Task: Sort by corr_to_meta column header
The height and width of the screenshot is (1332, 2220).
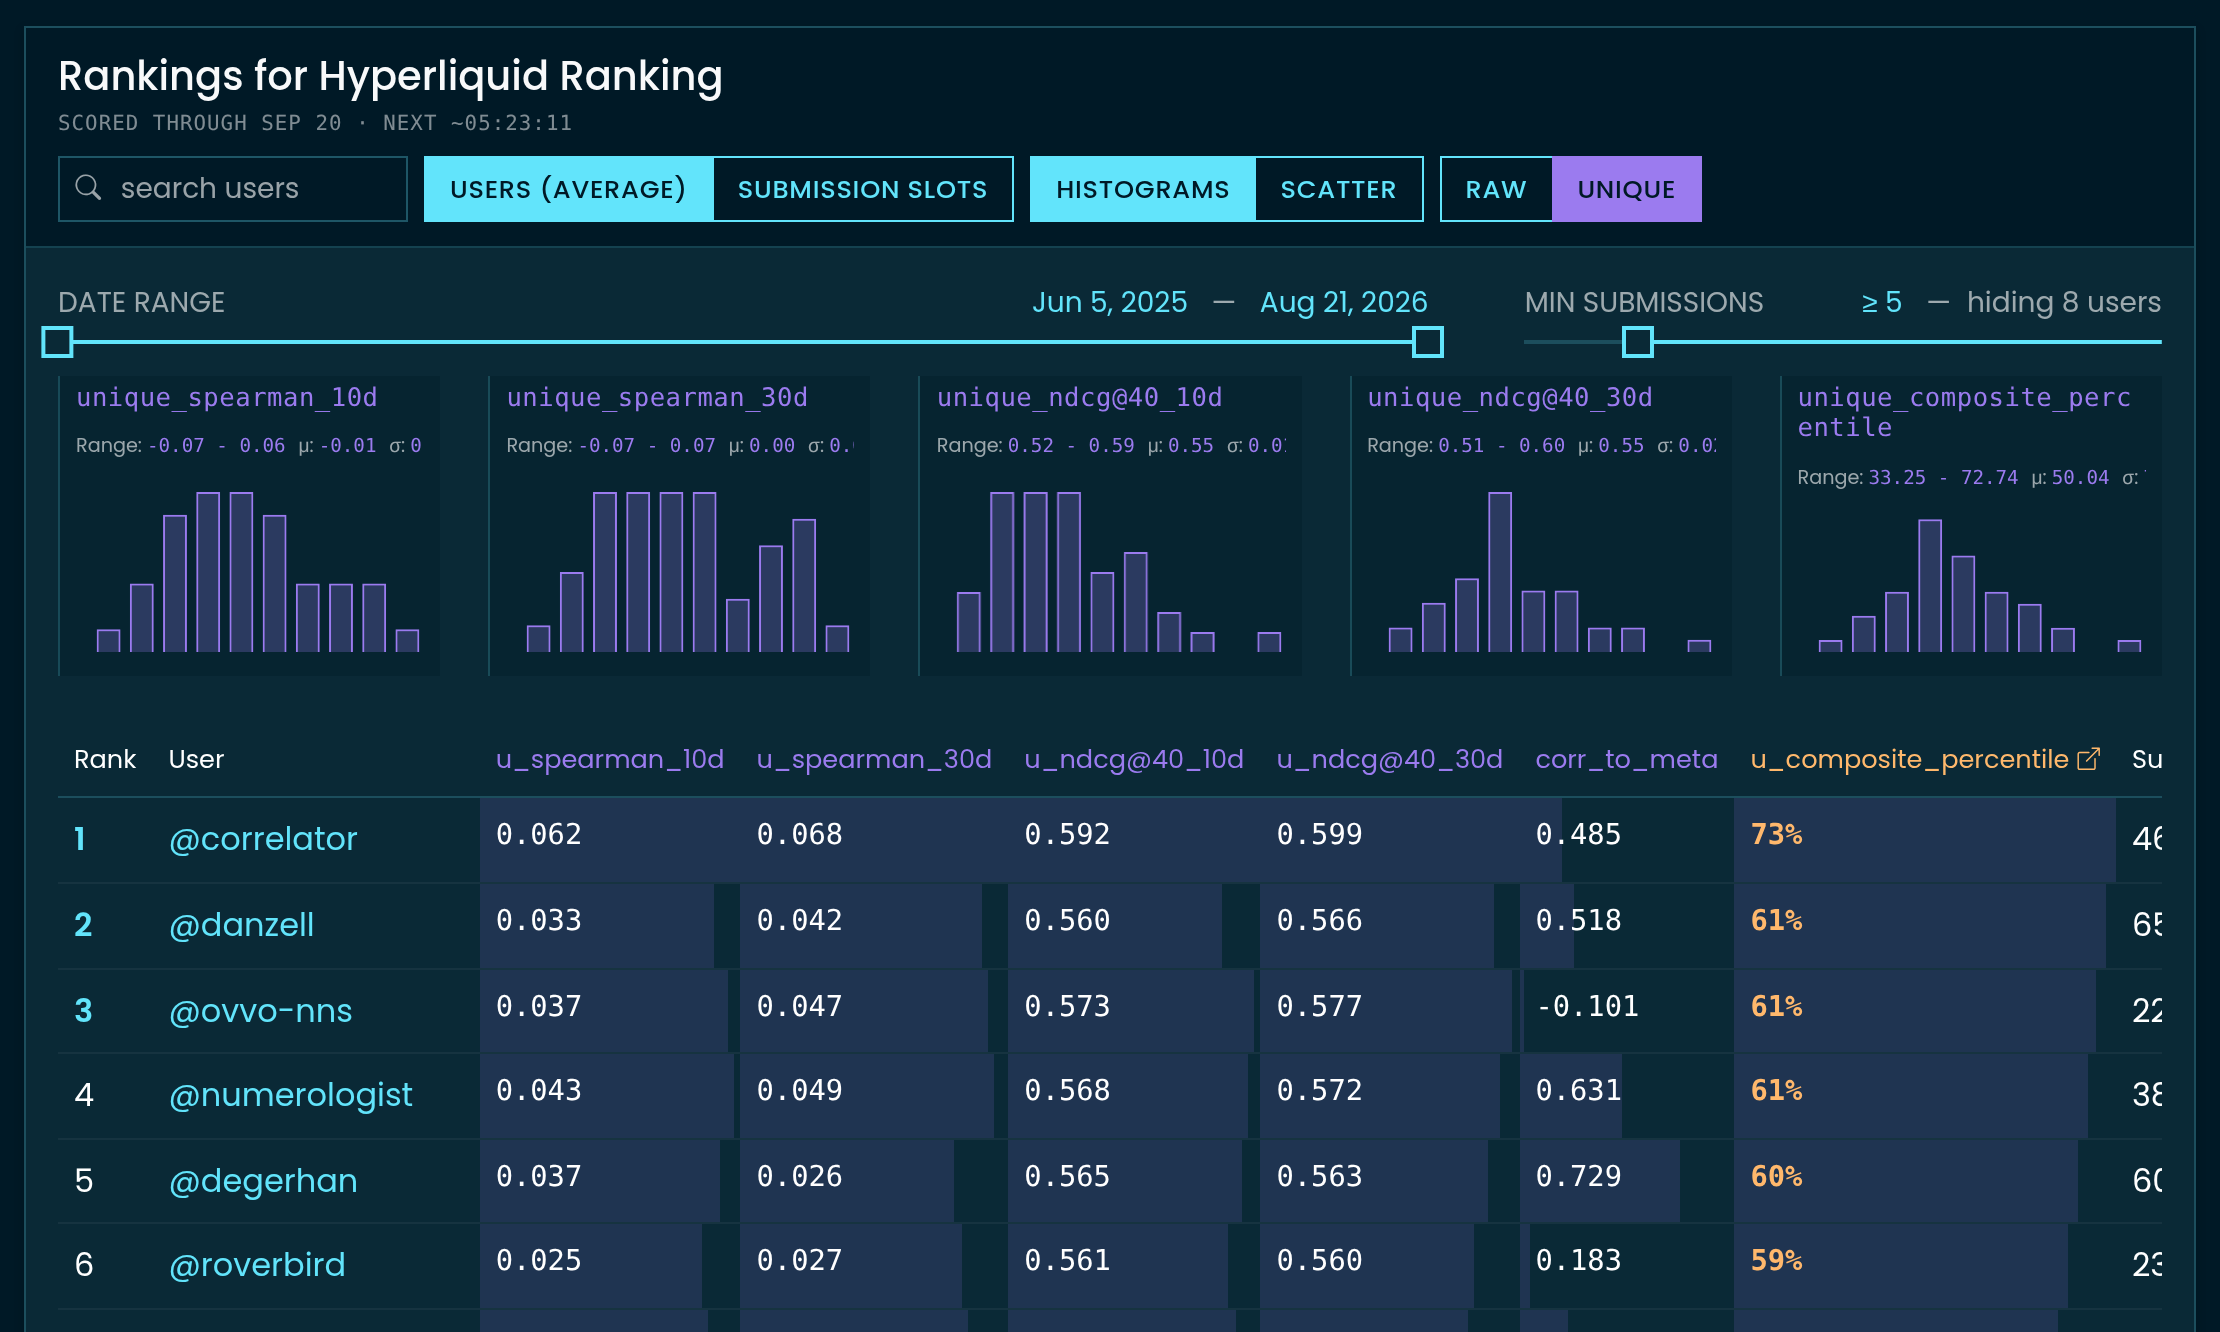Action: (1627, 759)
